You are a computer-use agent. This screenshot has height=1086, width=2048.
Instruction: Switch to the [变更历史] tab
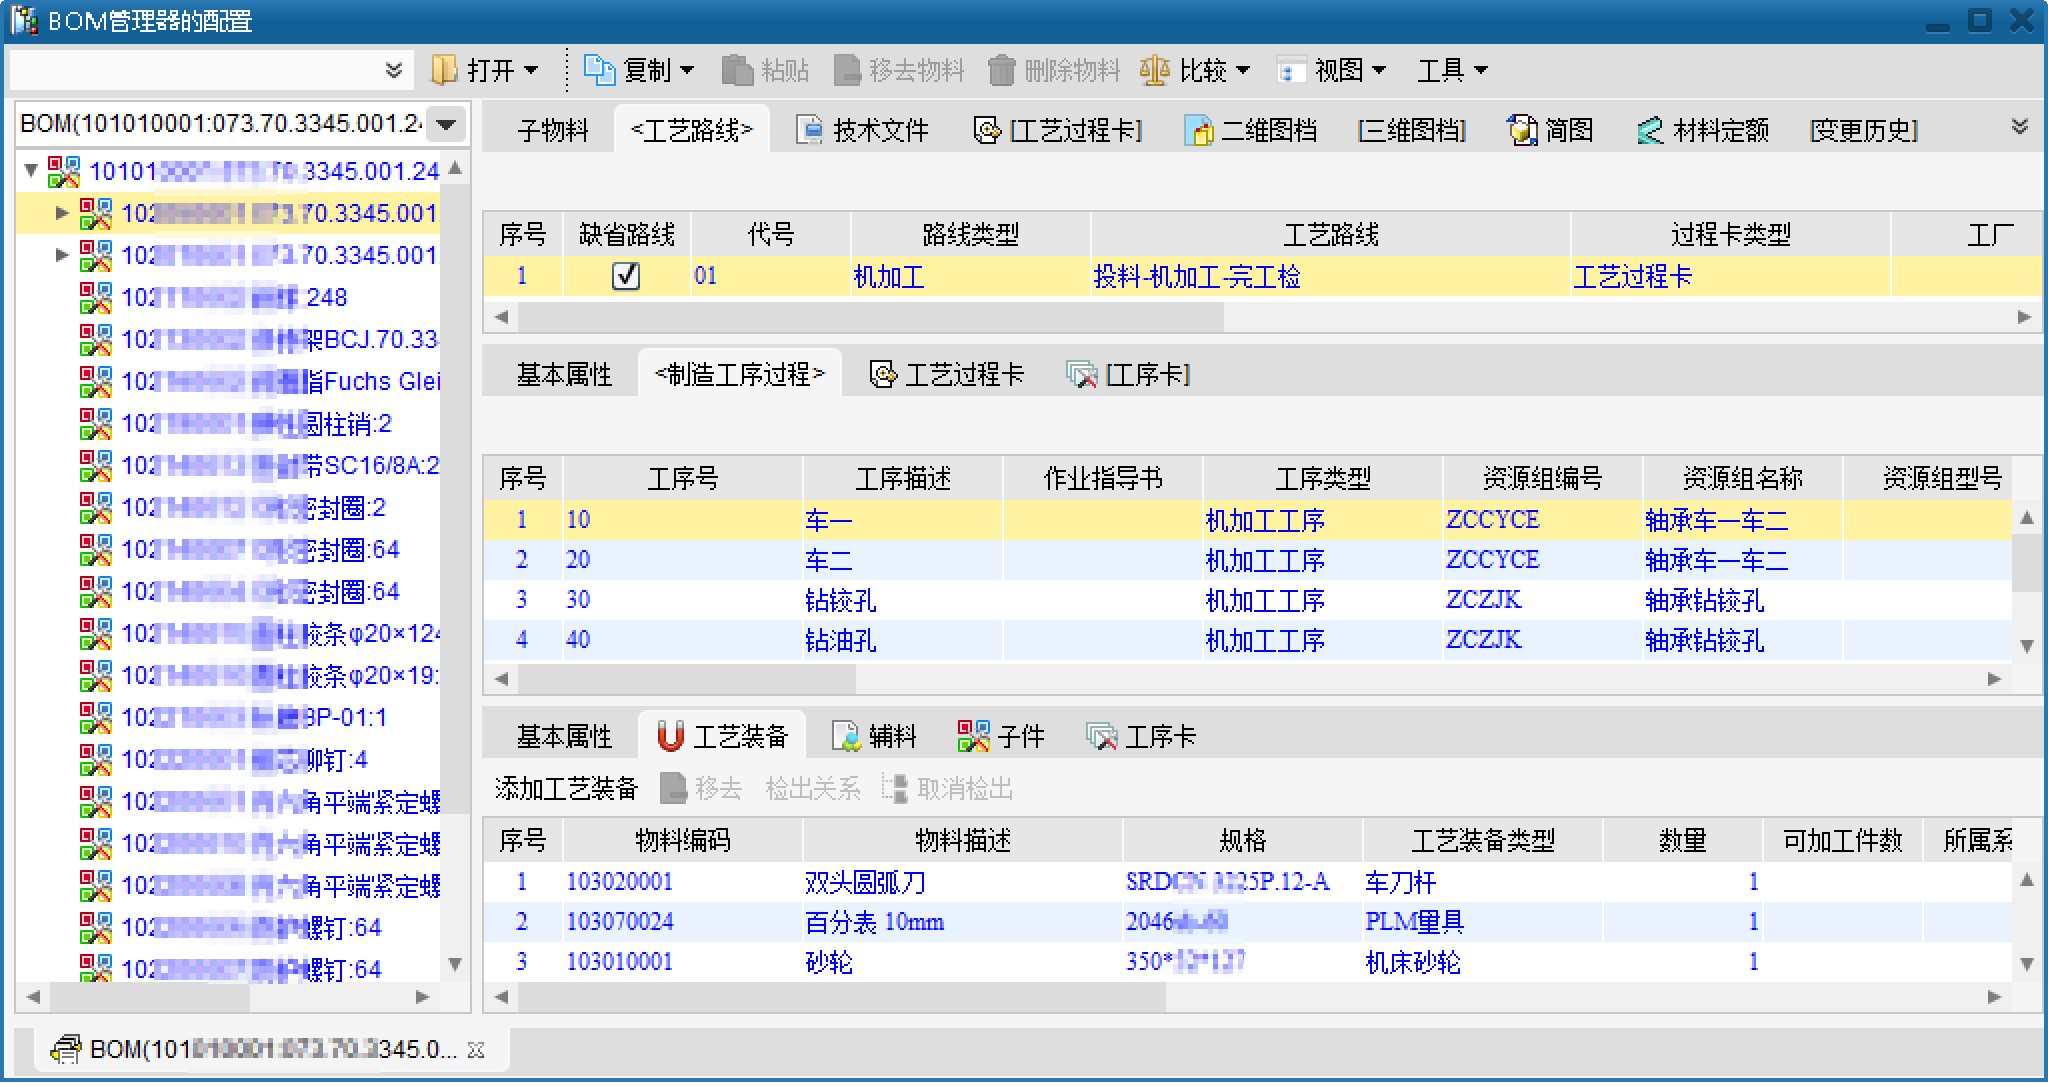point(1863,130)
